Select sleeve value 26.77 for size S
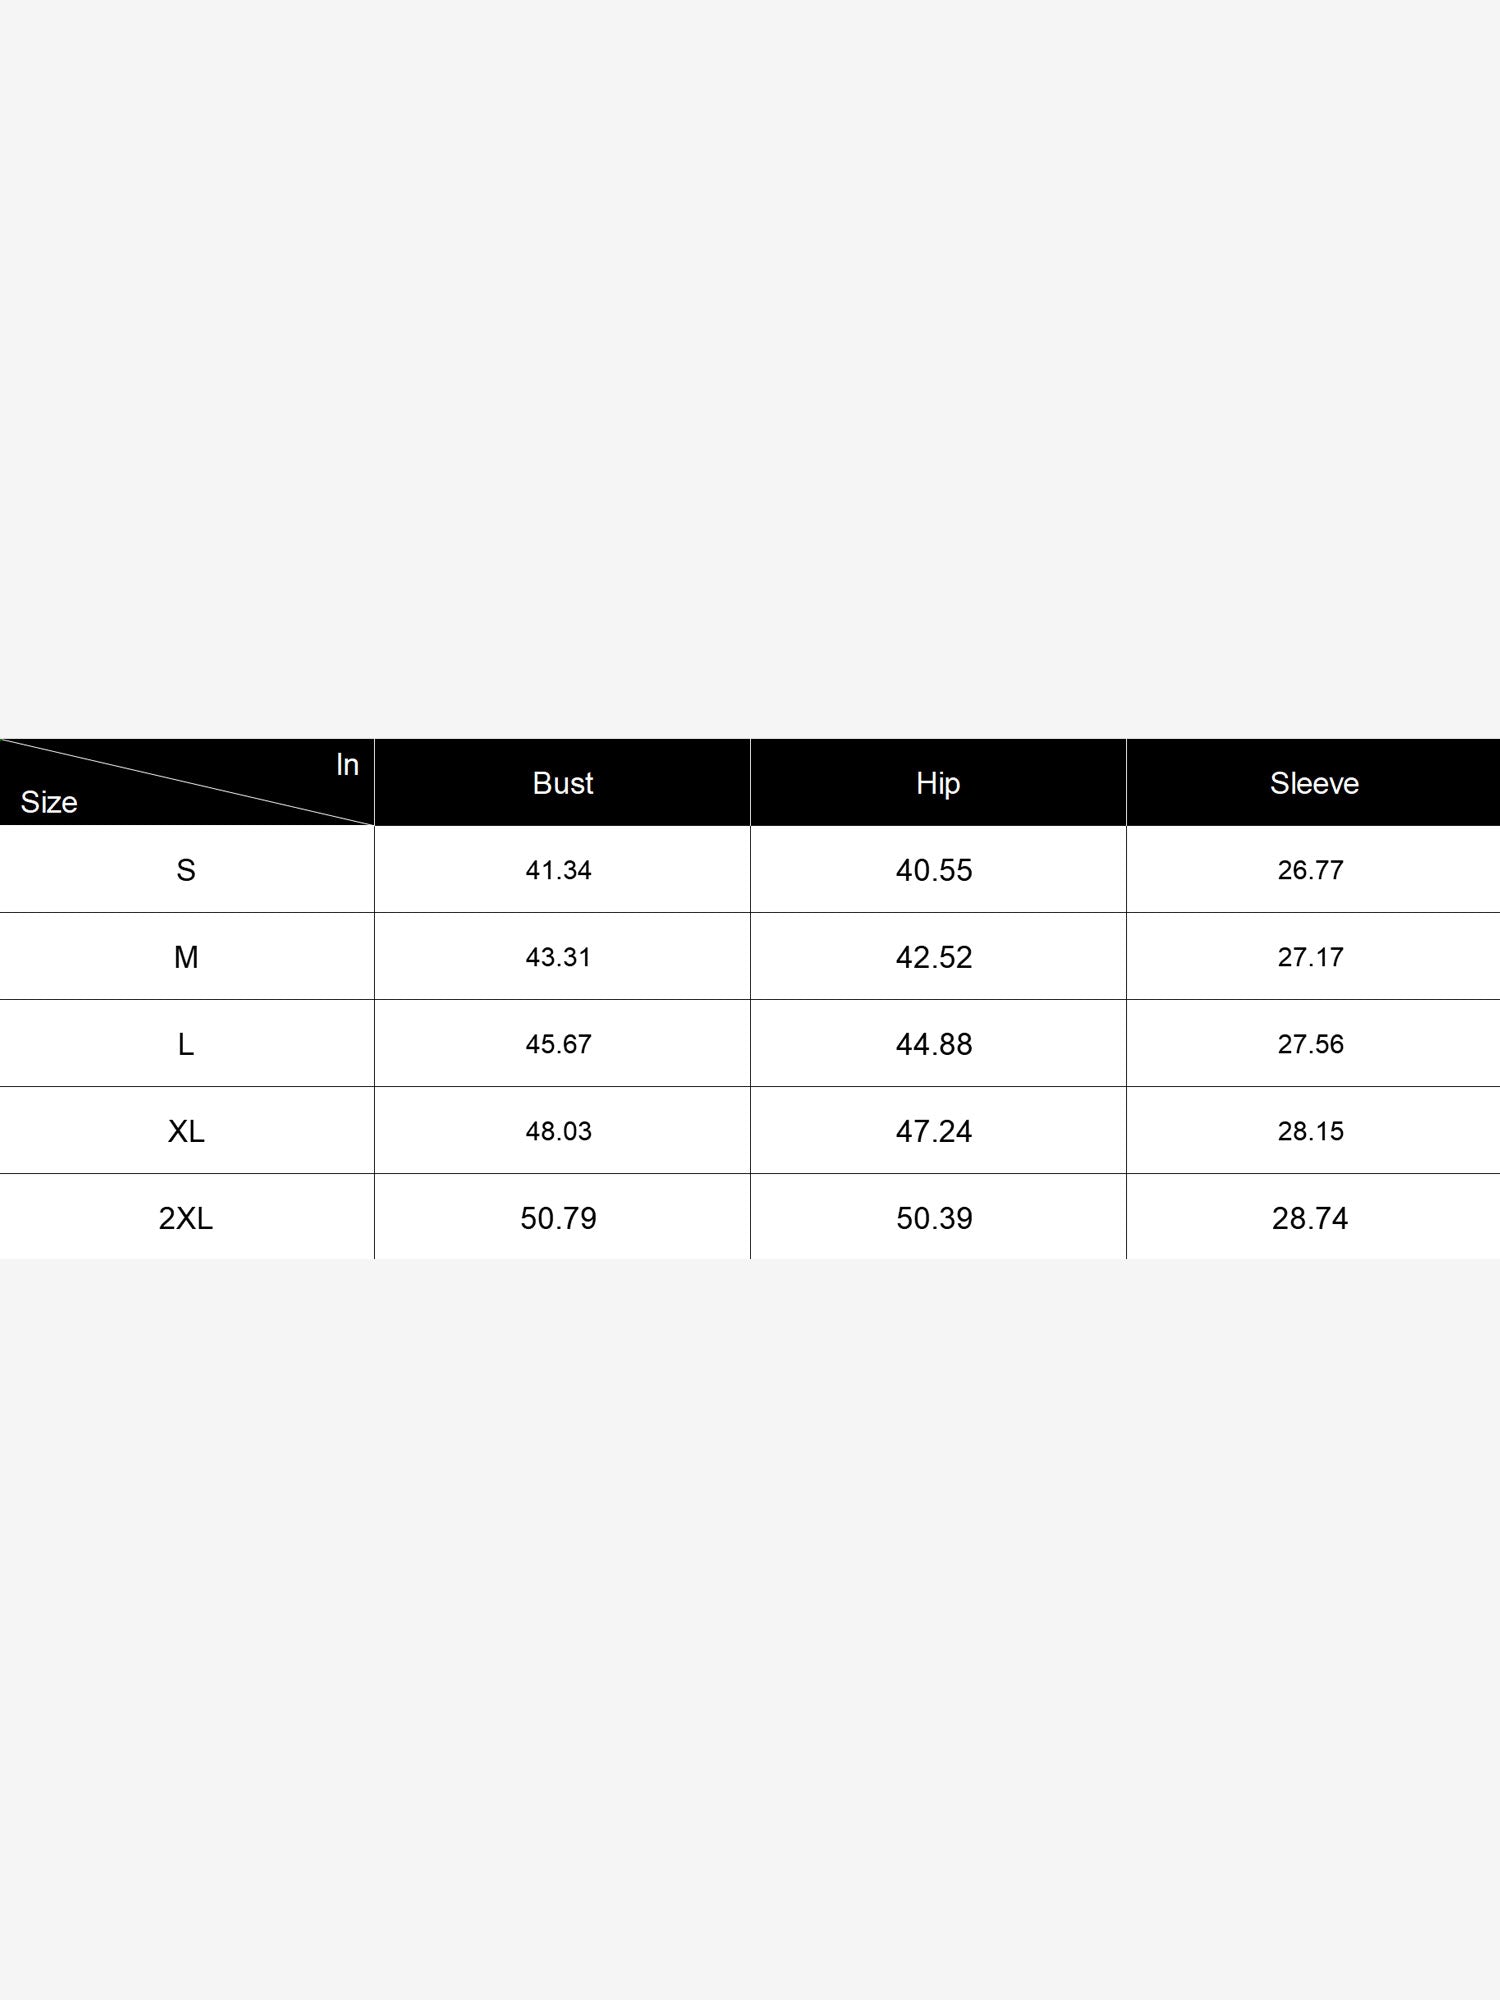The width and height of the screenshot is (1500, 2000). (x=1310, y=870)
